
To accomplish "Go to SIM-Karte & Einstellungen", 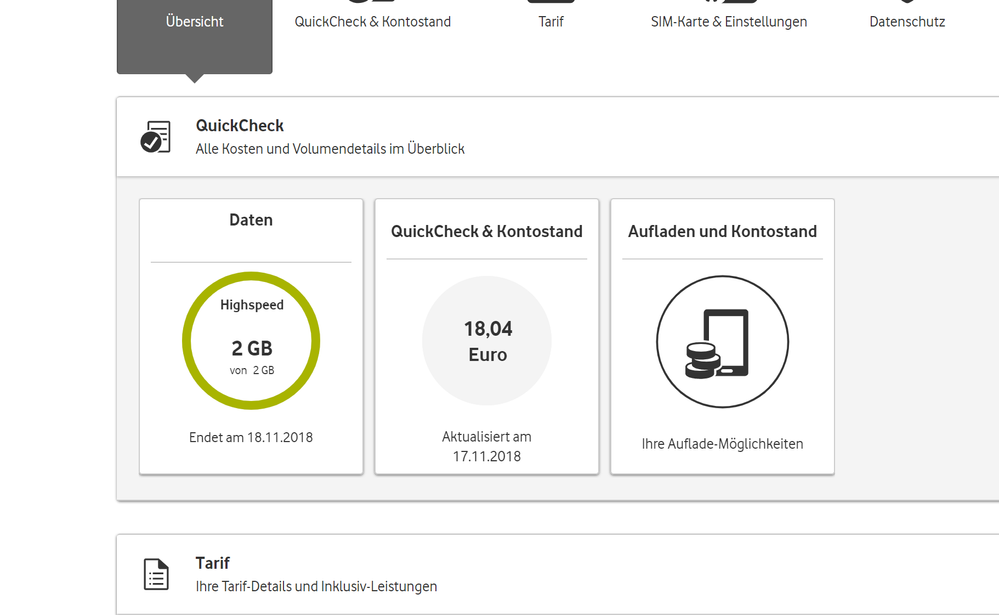I will (729, 20).
